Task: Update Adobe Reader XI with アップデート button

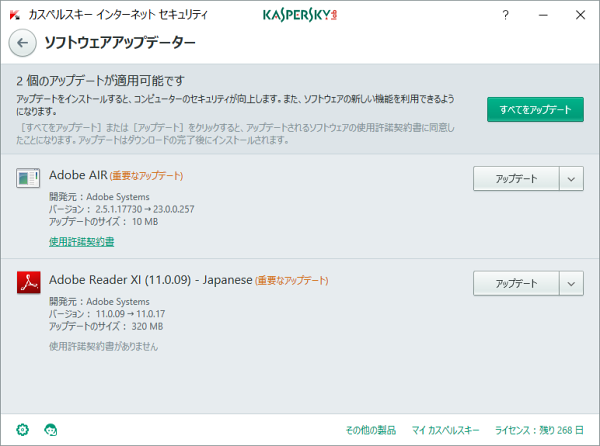Action: (516, 283)
